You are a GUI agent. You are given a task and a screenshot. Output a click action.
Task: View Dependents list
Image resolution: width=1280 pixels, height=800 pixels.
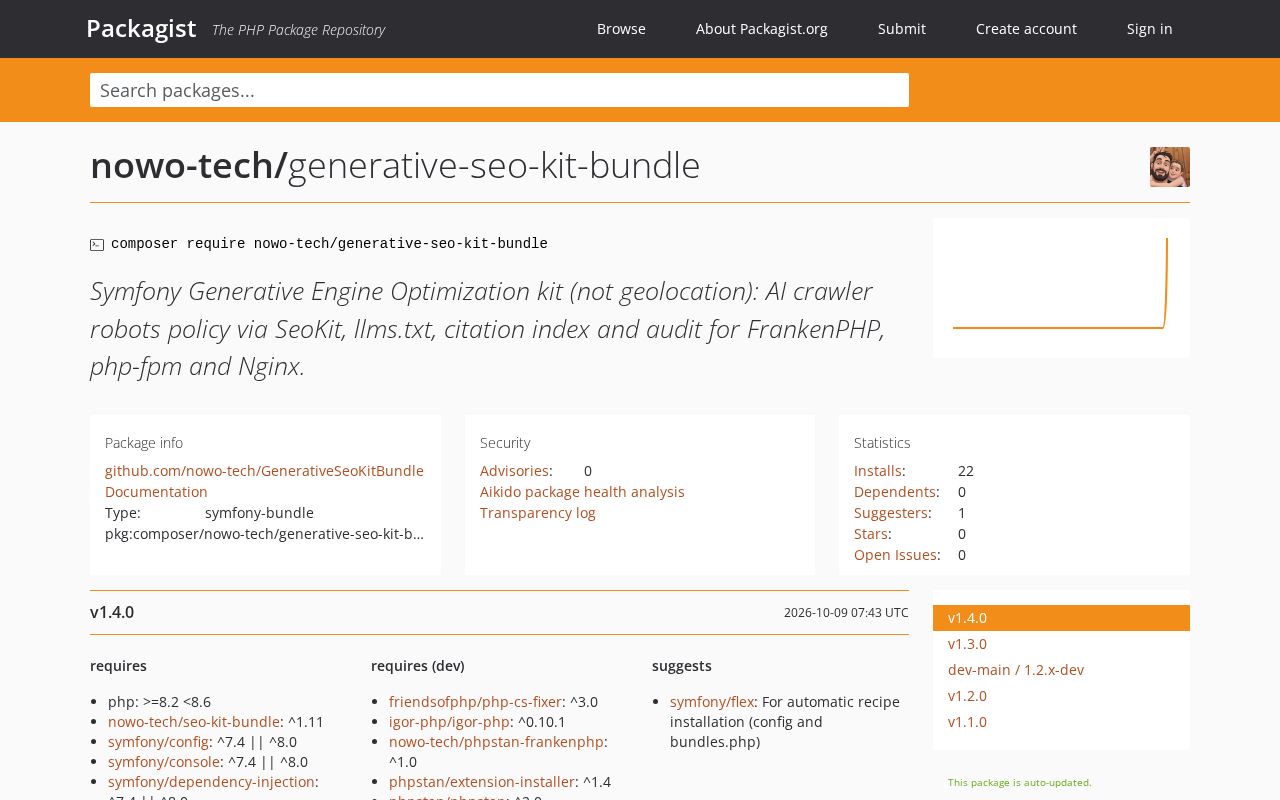pos(895,492)
